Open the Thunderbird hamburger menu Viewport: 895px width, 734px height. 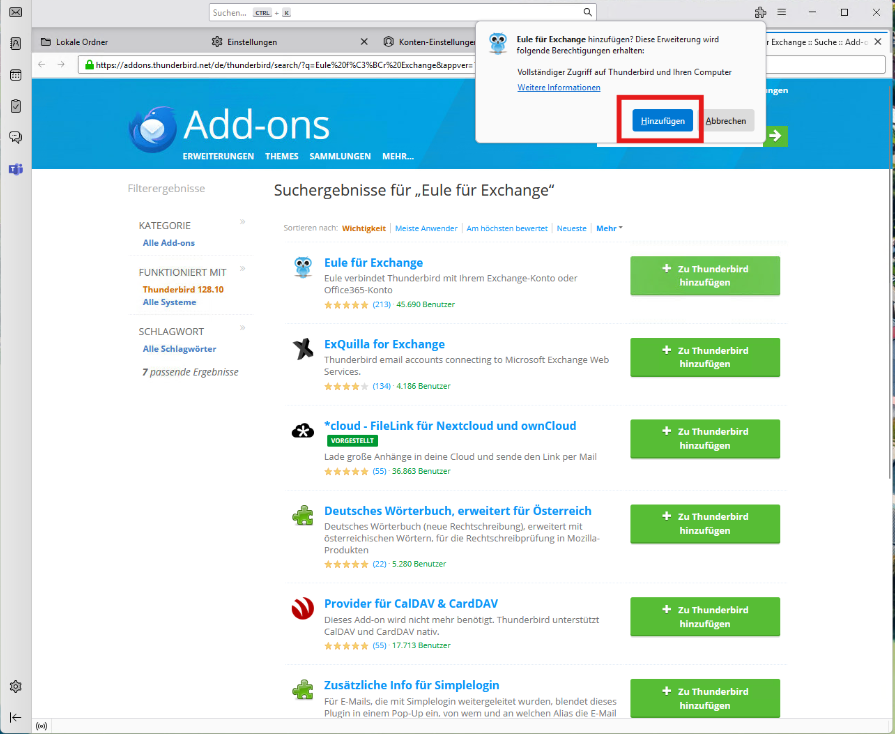point(782,12)
